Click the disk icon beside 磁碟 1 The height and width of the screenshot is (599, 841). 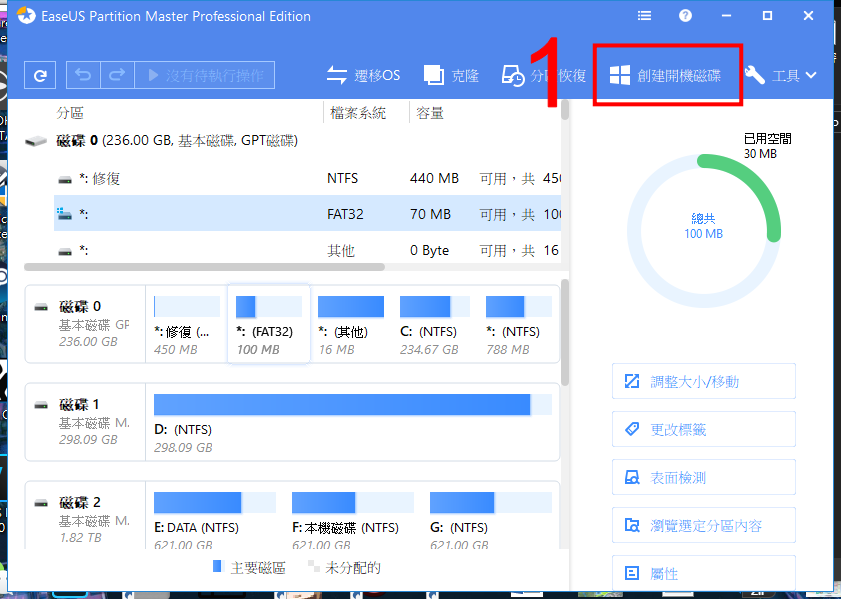coord(41,405)
